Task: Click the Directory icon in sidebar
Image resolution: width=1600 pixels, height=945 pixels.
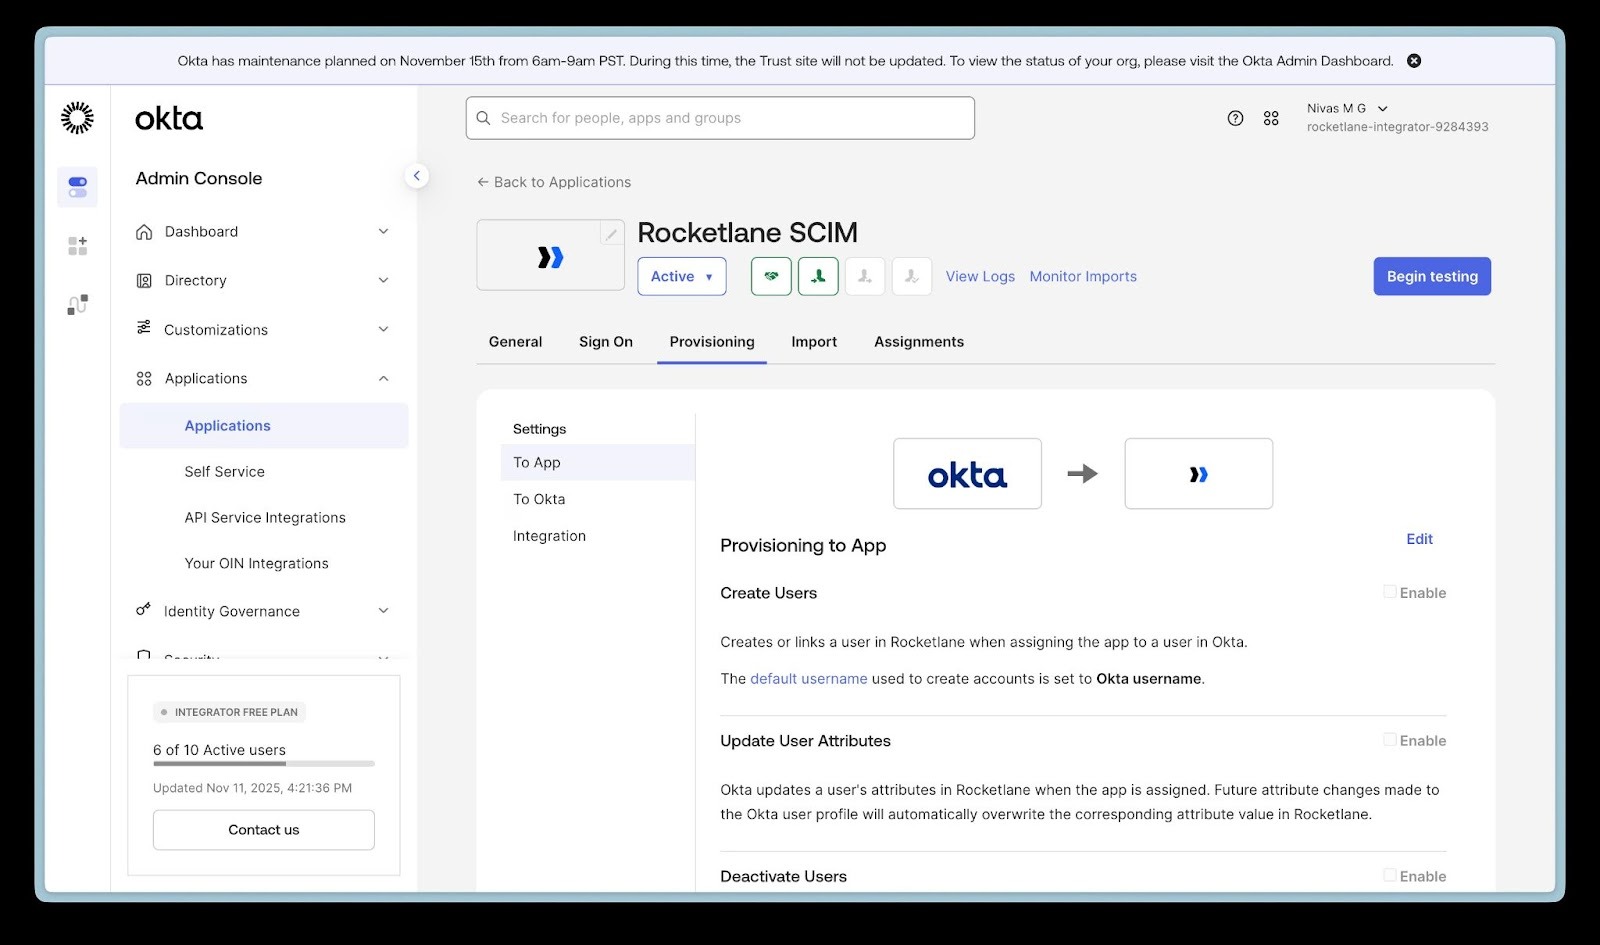Action: click(x=144, y=281)
